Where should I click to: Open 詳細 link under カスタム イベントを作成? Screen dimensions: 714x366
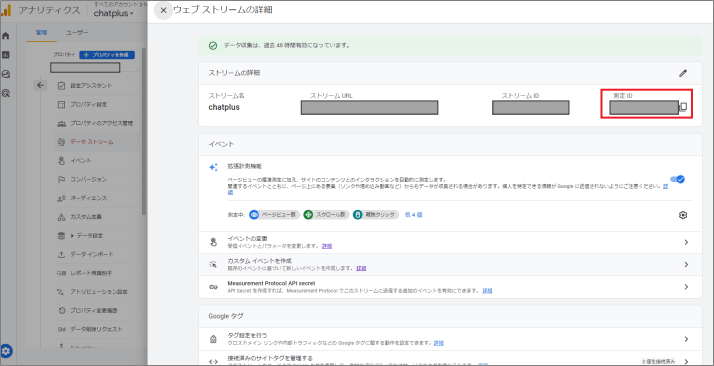click(361, 269)
